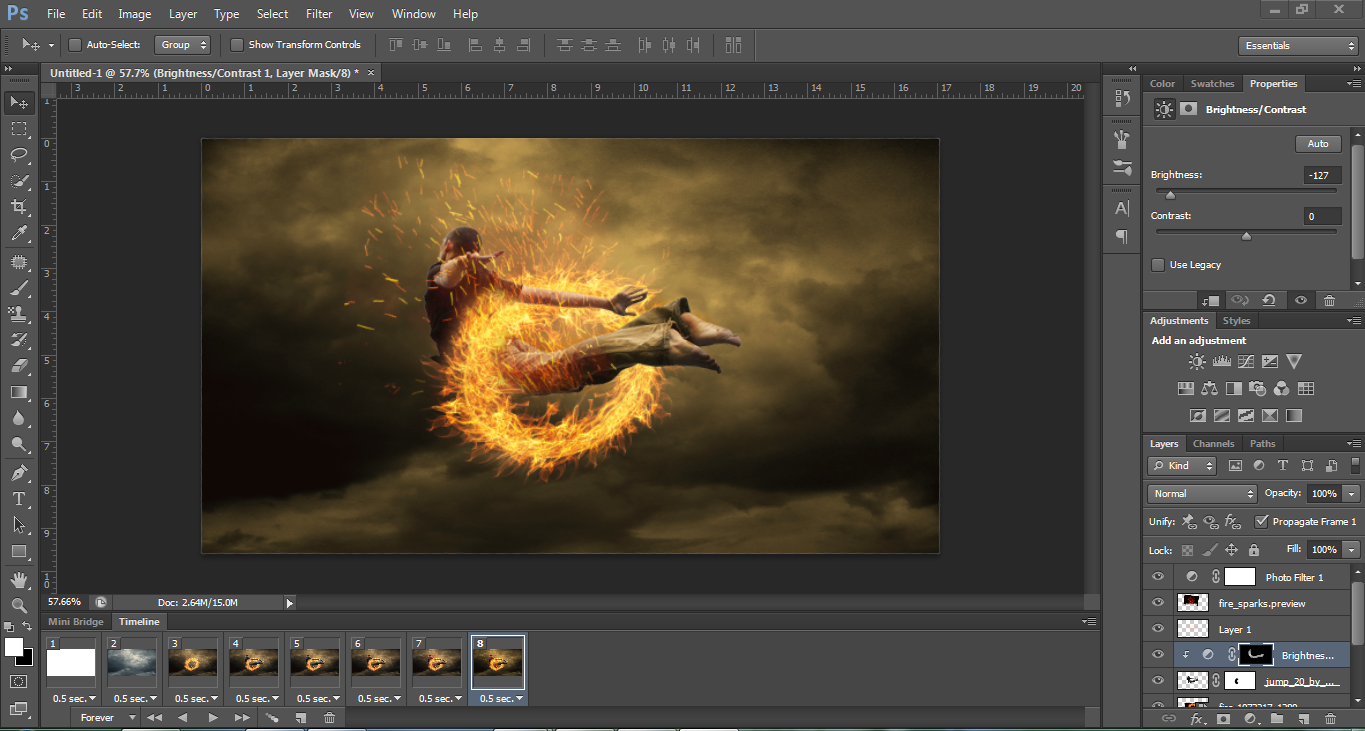Open the Normal blend mode dropdown
The image size is (1365, 731).
1202,494
